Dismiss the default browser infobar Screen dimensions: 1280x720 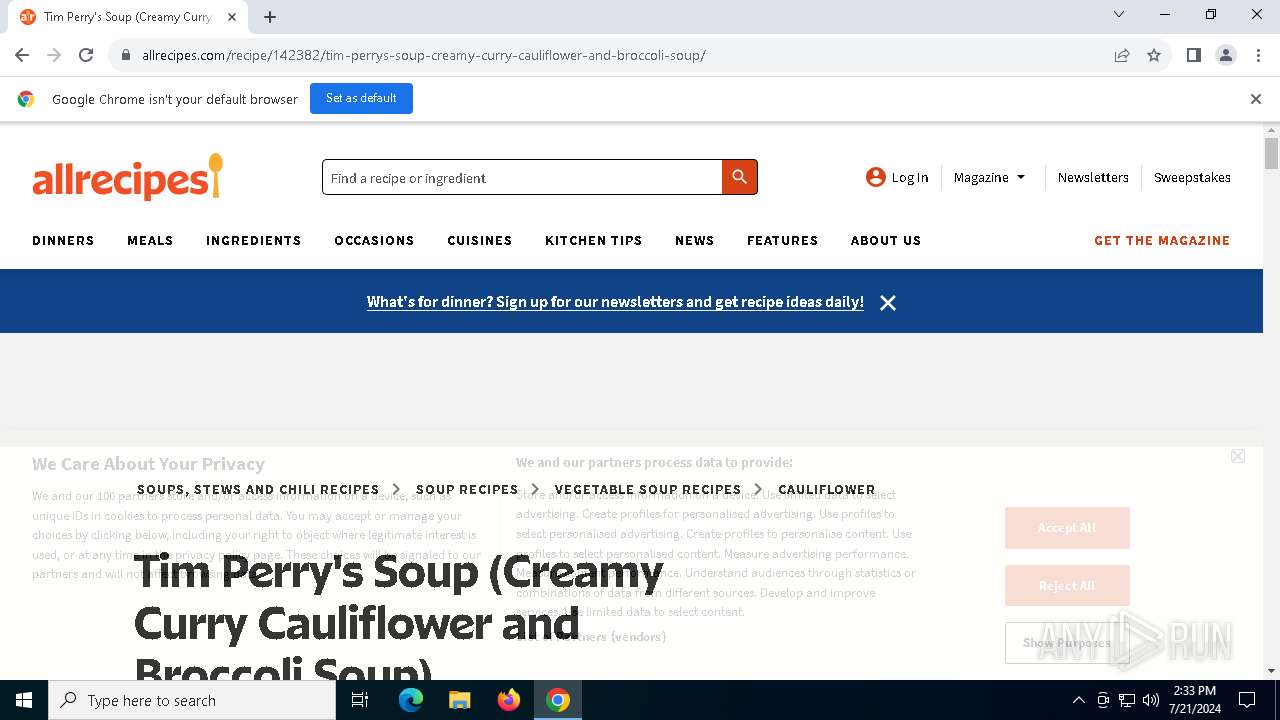click(x=1256, y=99)
